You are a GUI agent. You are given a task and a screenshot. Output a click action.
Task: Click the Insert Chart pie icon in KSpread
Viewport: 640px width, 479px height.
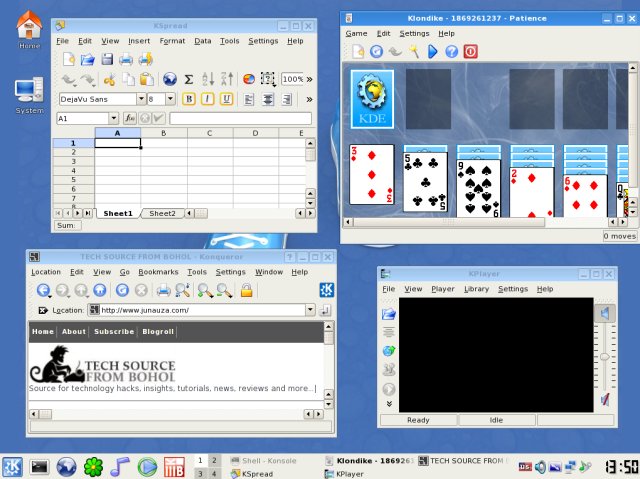249,79
